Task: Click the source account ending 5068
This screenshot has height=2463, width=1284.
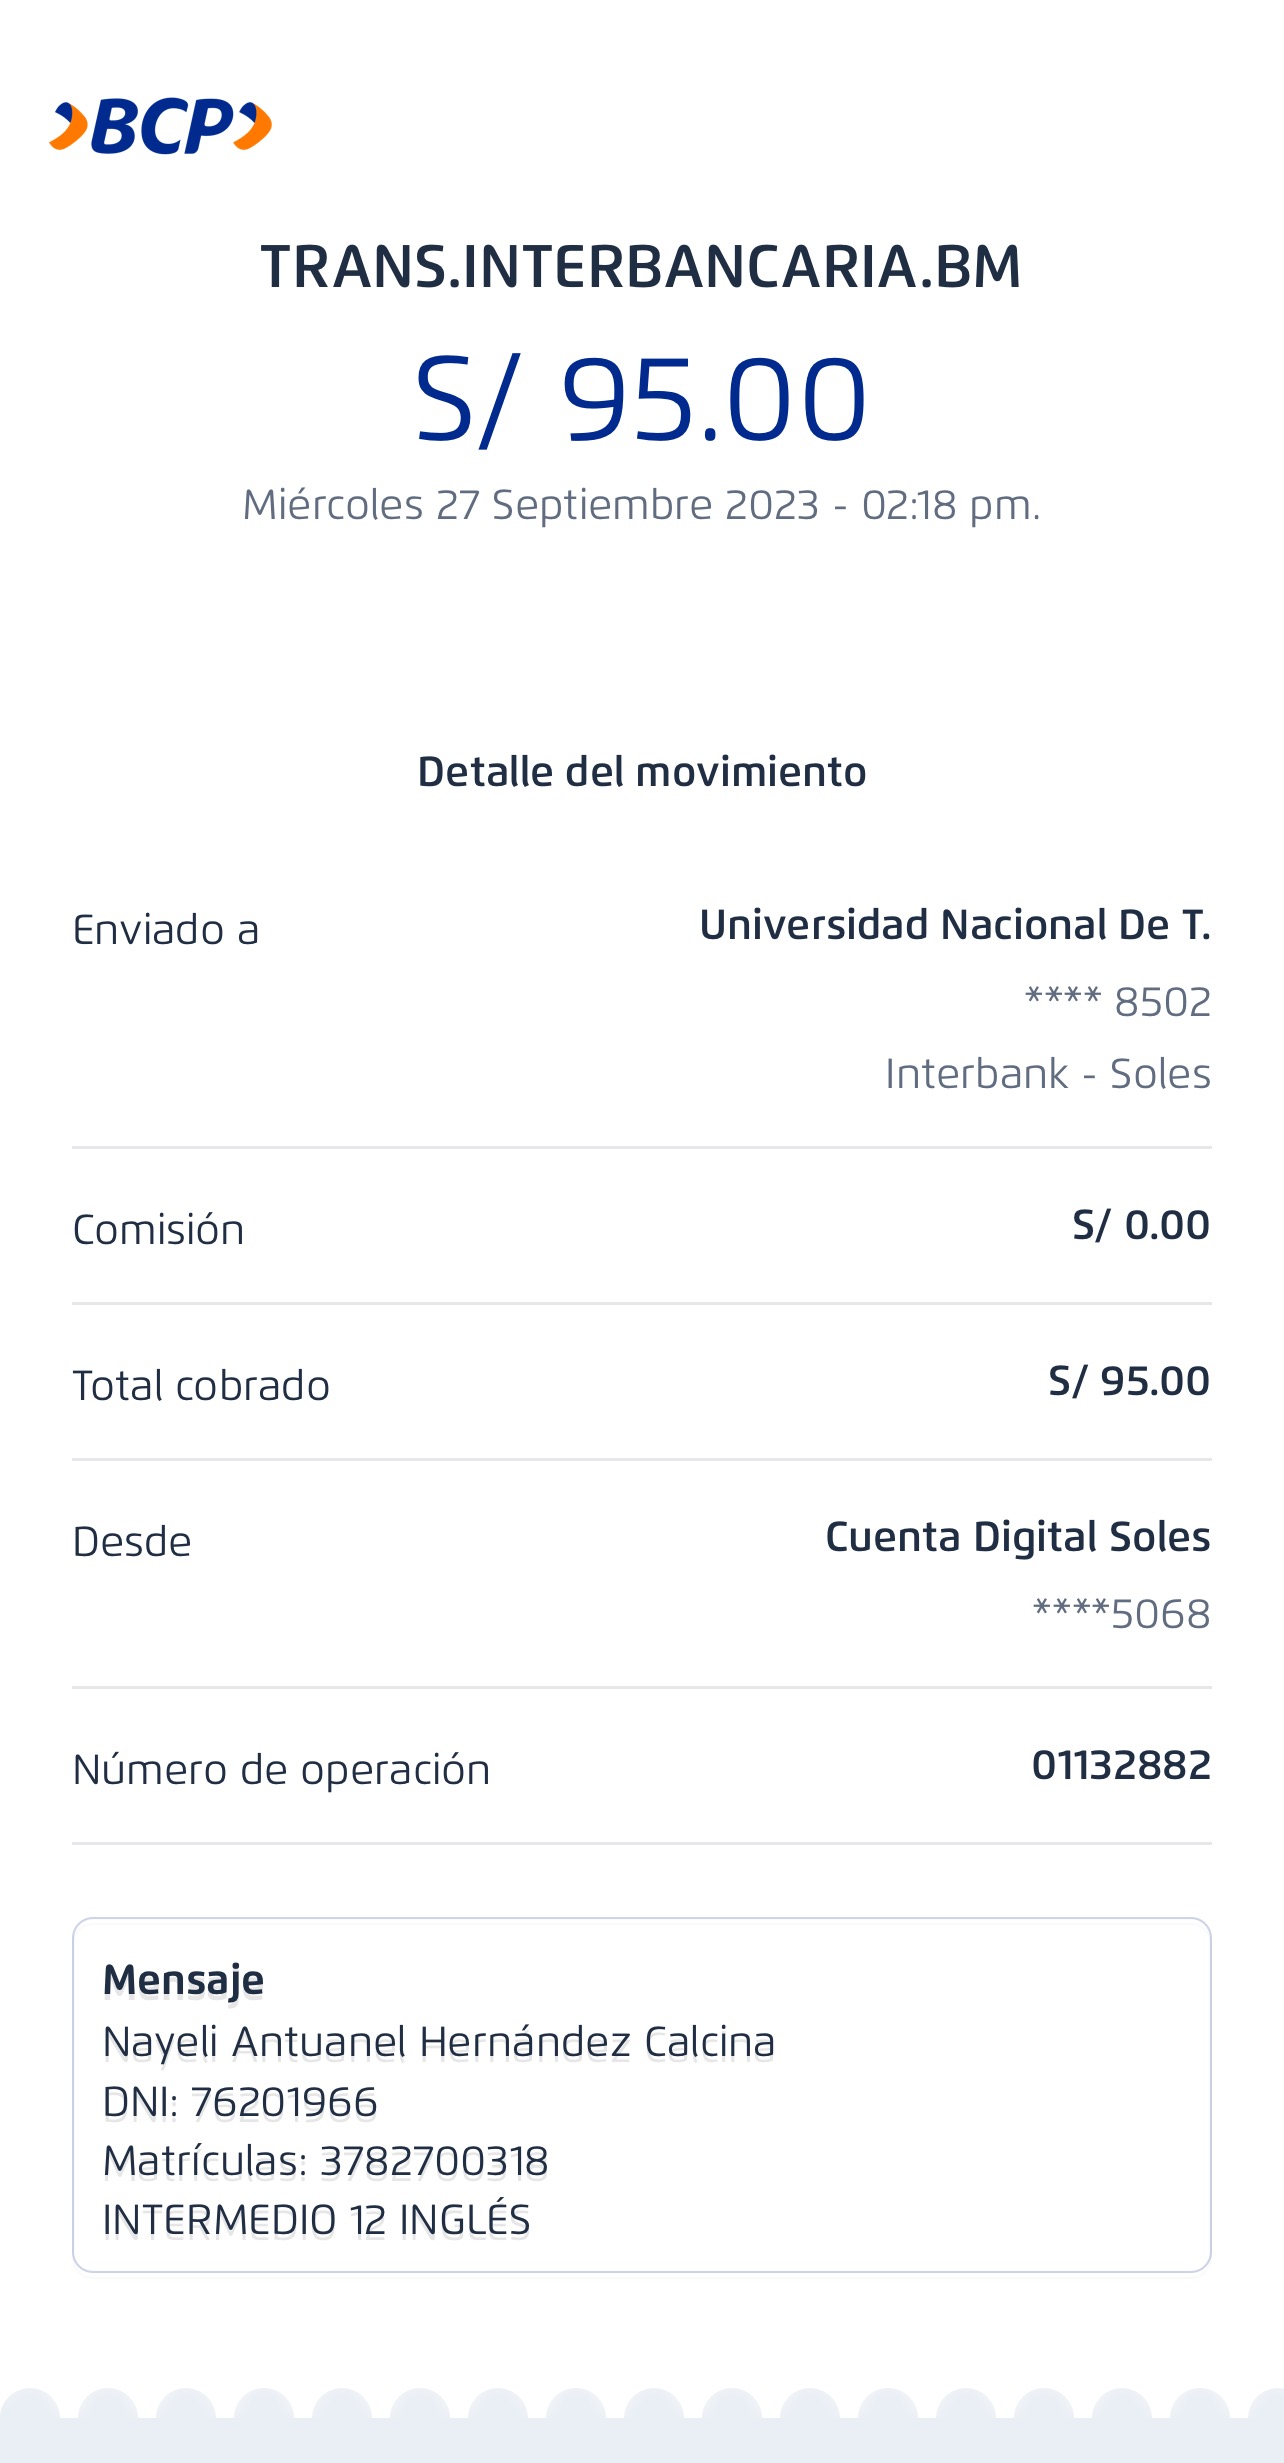Action: point(1121,1614)
